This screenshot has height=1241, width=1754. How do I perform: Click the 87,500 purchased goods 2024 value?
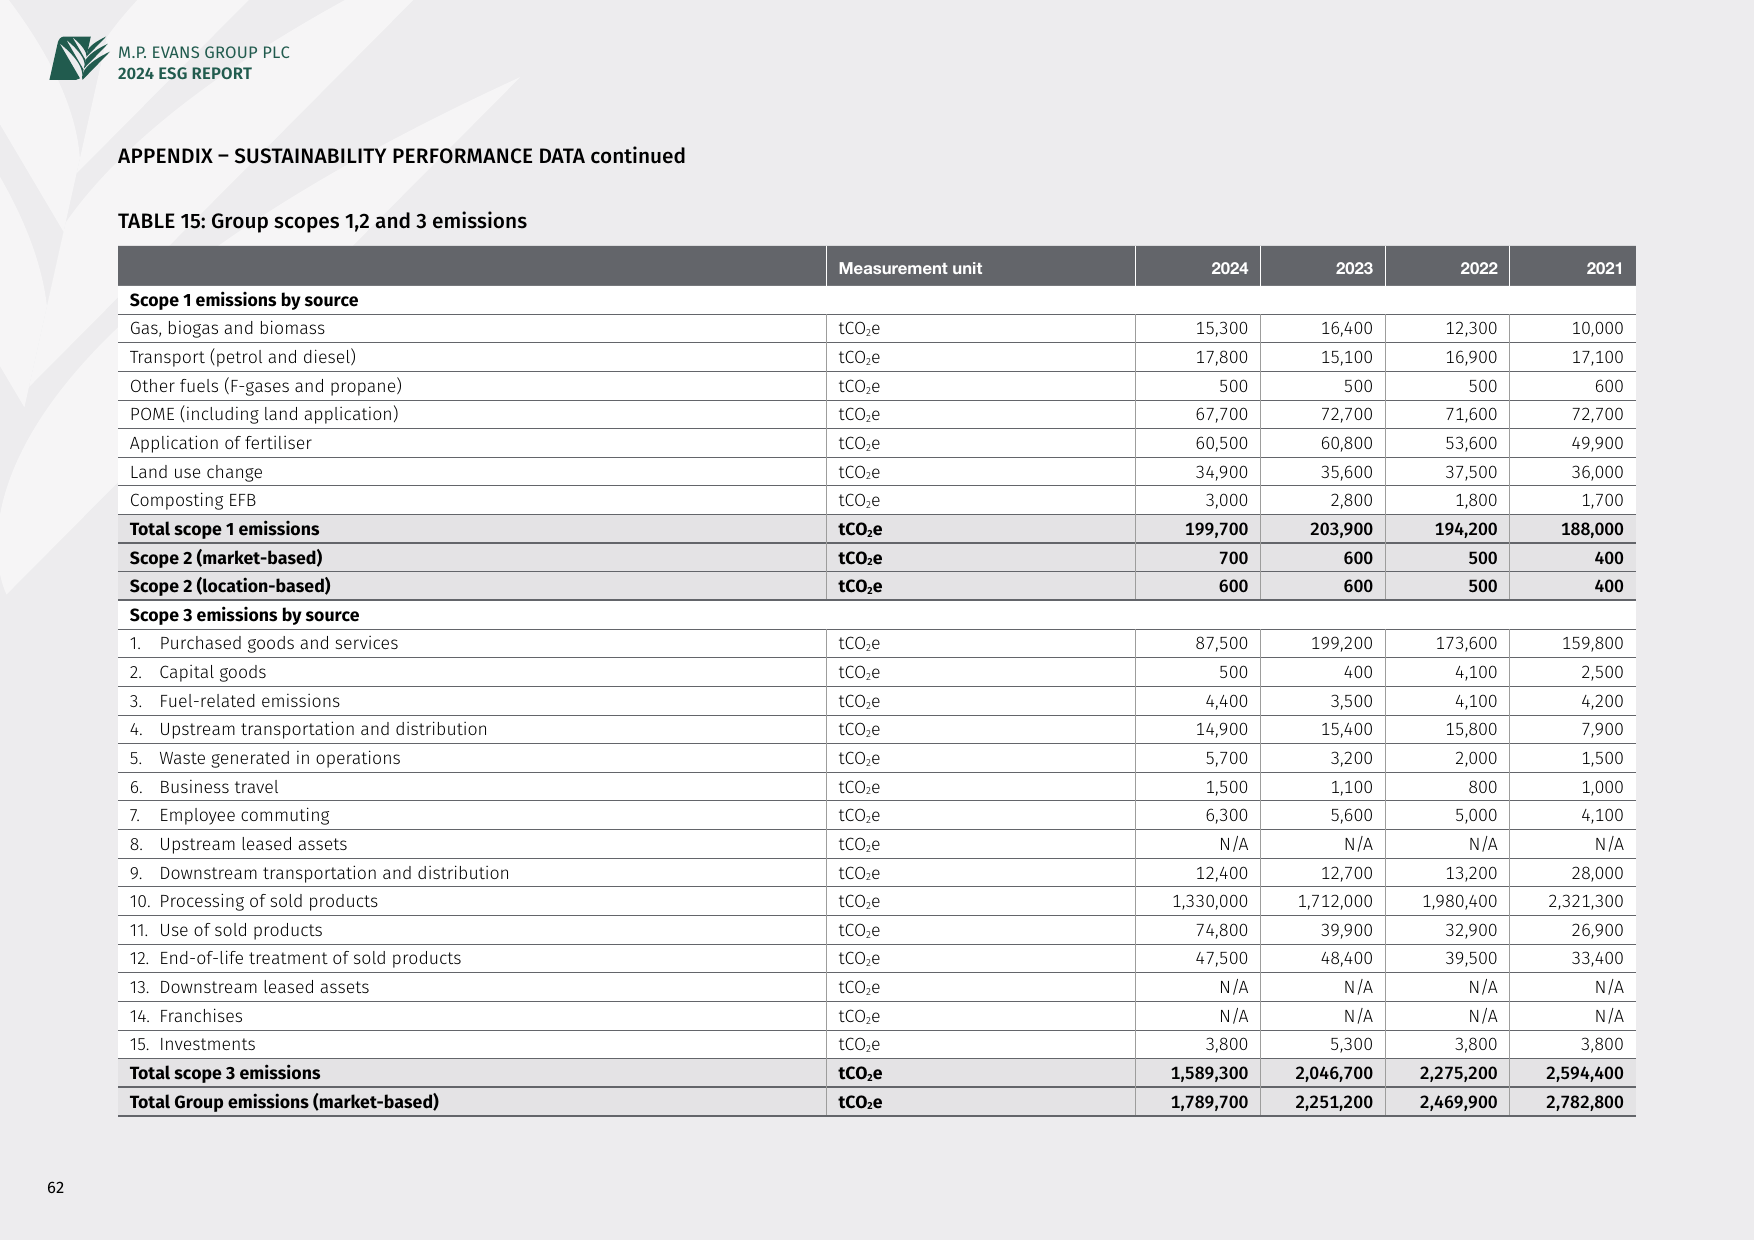point(1222,644)
